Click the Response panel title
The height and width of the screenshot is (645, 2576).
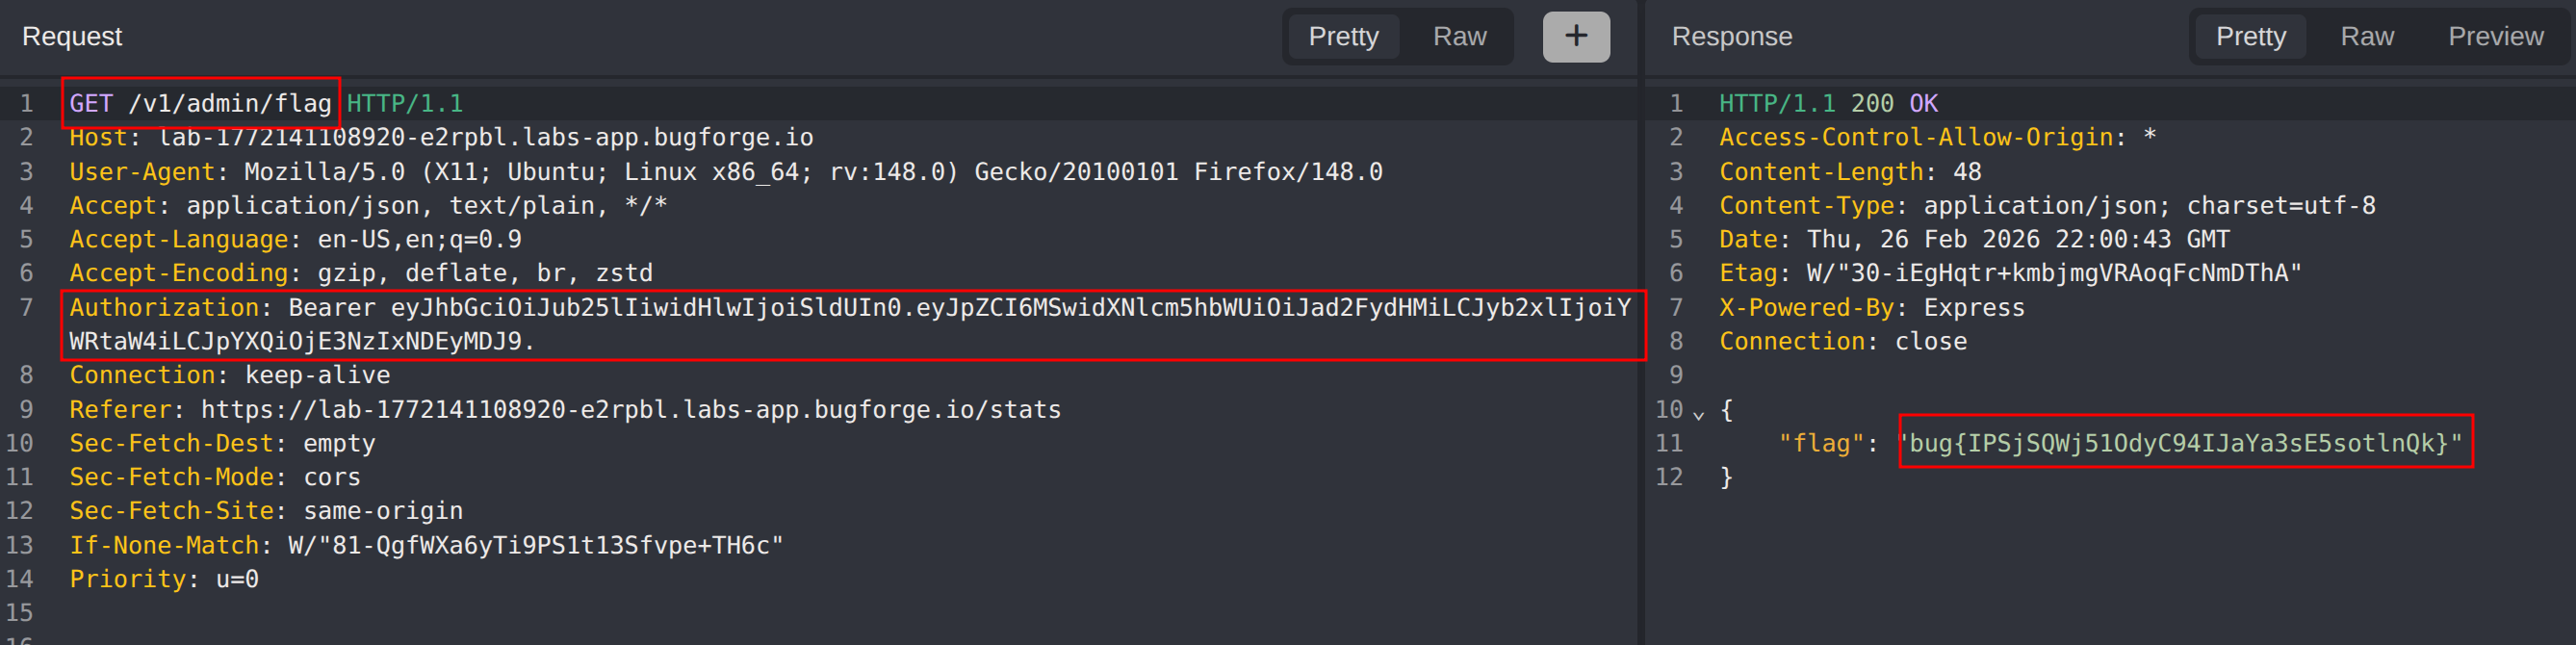1731,37
